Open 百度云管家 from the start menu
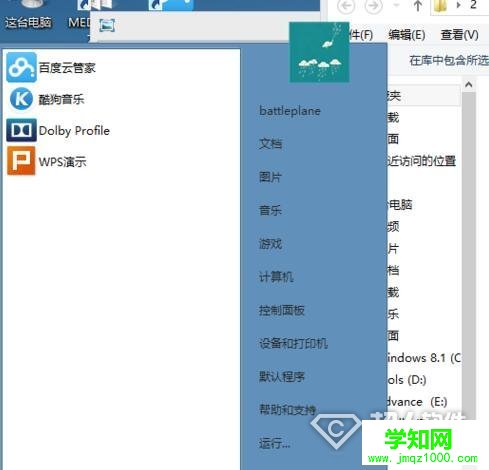The height and width of the screenshot is (470, 489). (52, 68)
